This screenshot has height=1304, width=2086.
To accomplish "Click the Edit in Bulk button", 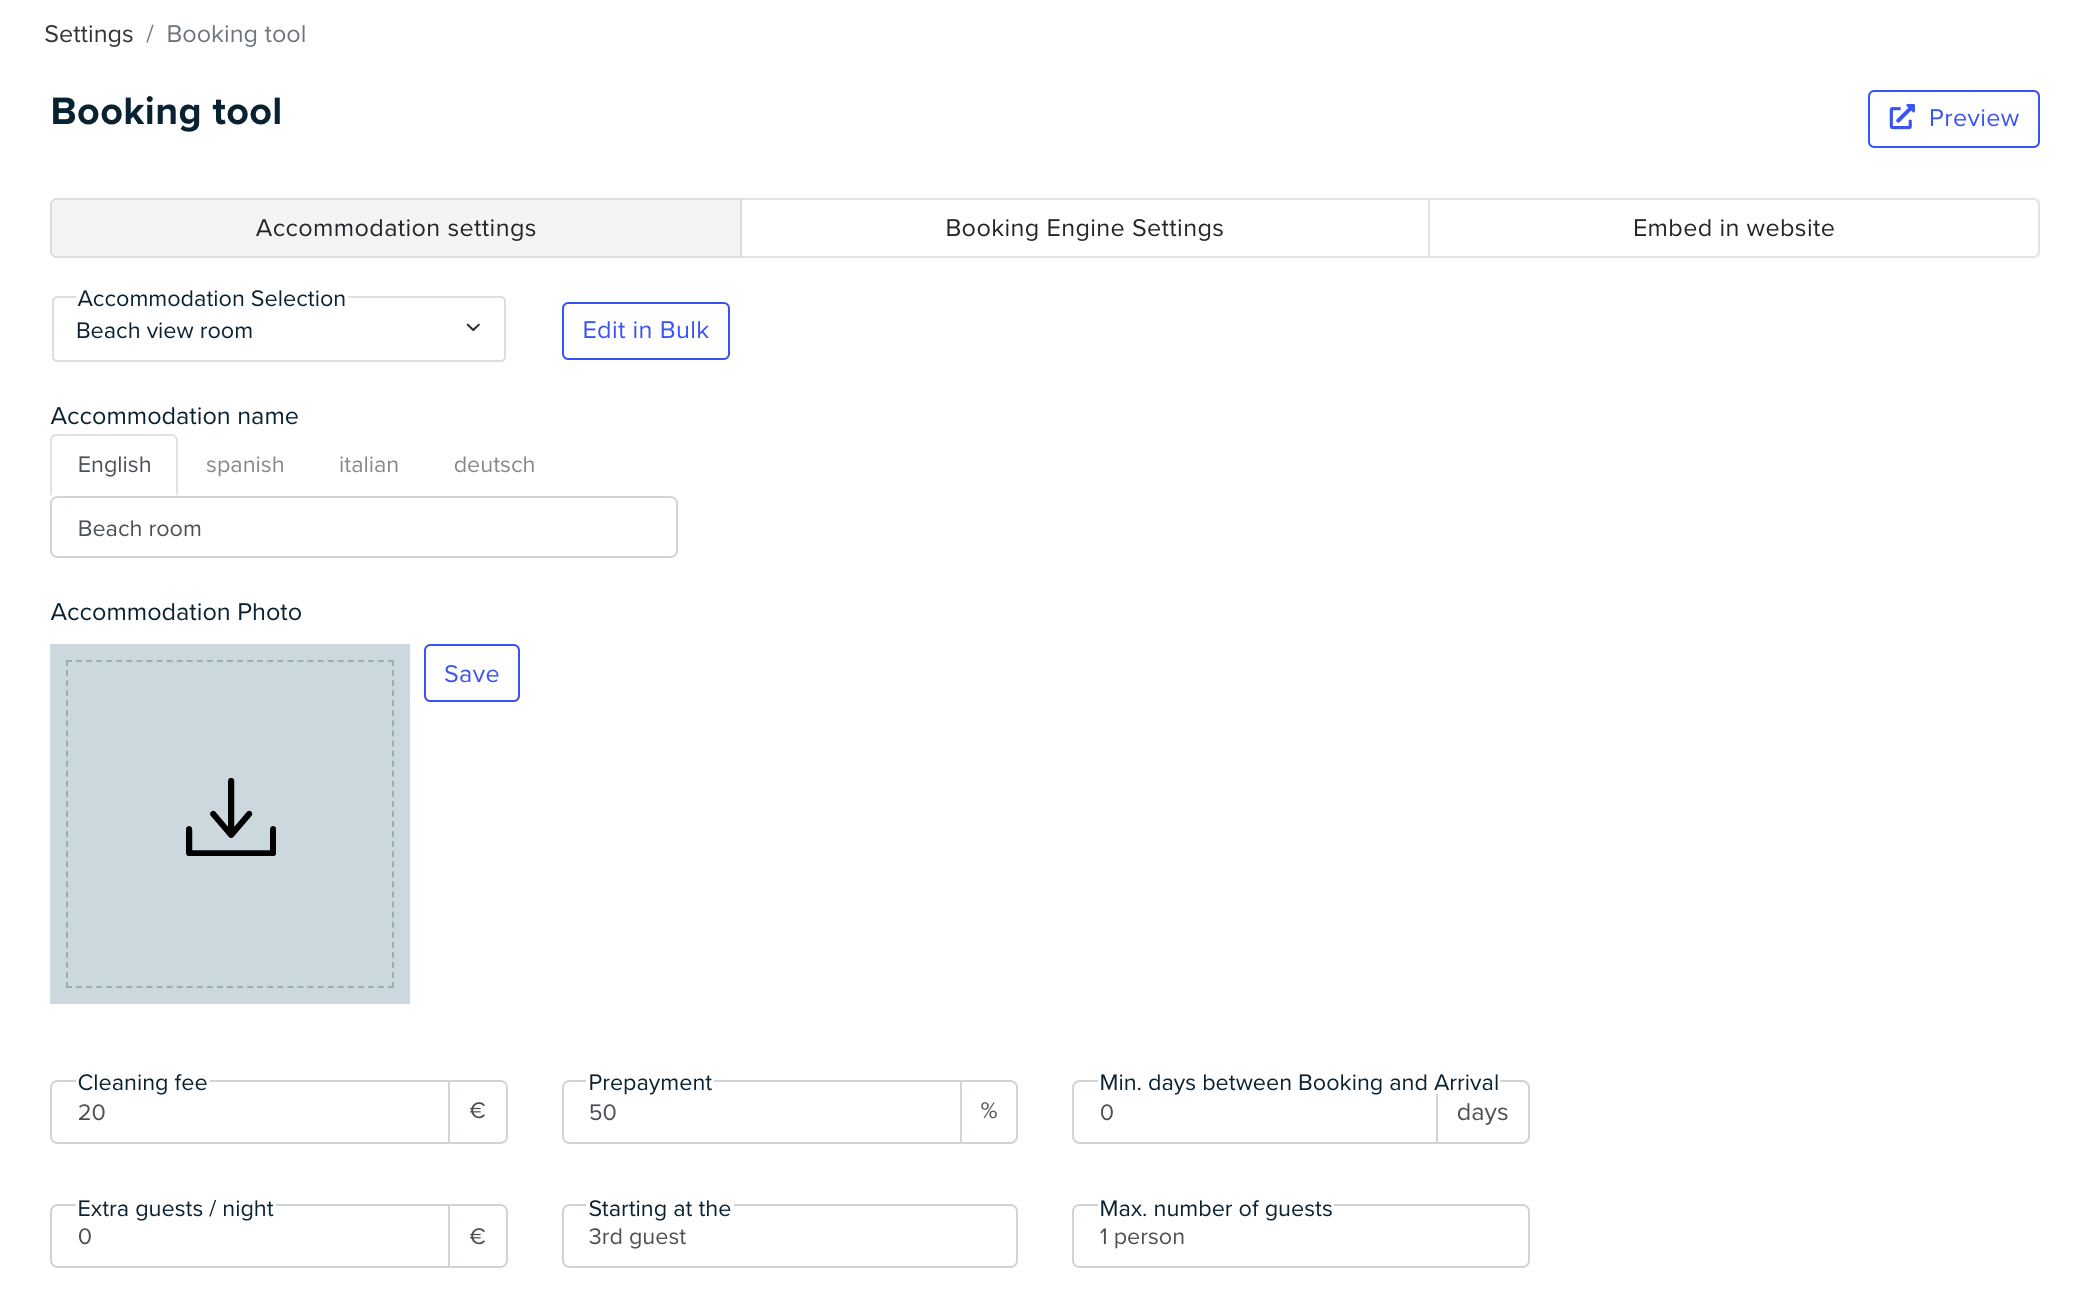I will (646, 331).
